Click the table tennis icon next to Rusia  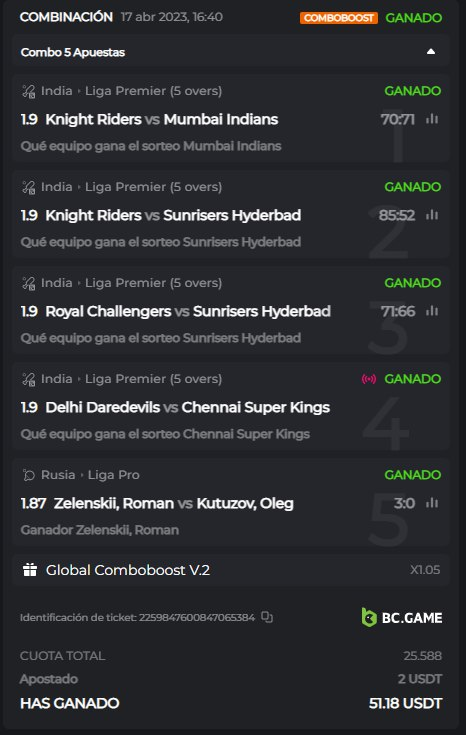click(x=29, y=475)
